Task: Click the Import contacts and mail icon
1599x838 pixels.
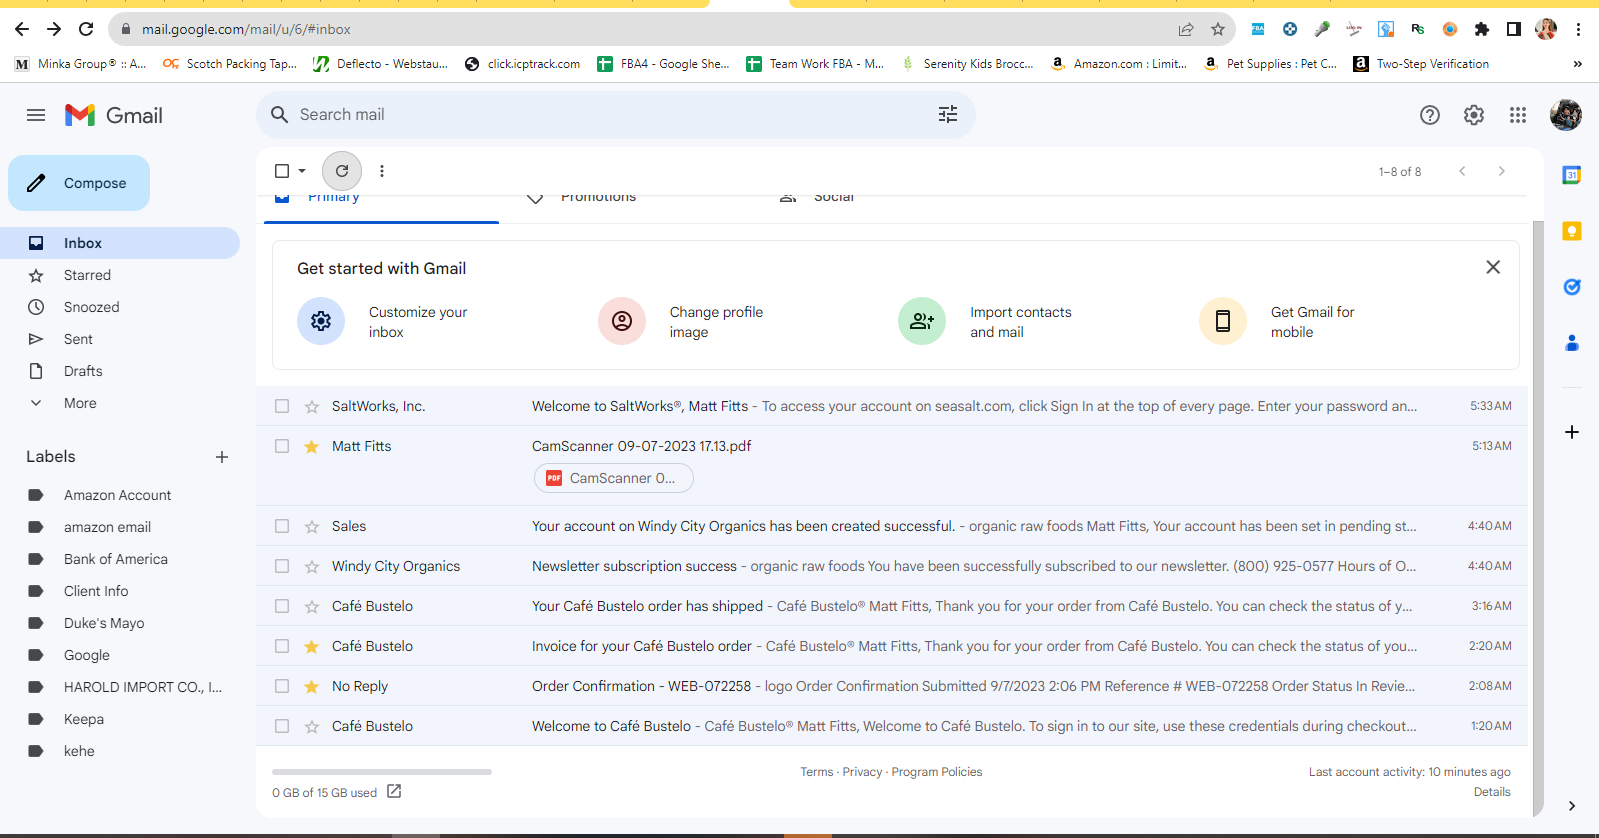Action: 922,321
